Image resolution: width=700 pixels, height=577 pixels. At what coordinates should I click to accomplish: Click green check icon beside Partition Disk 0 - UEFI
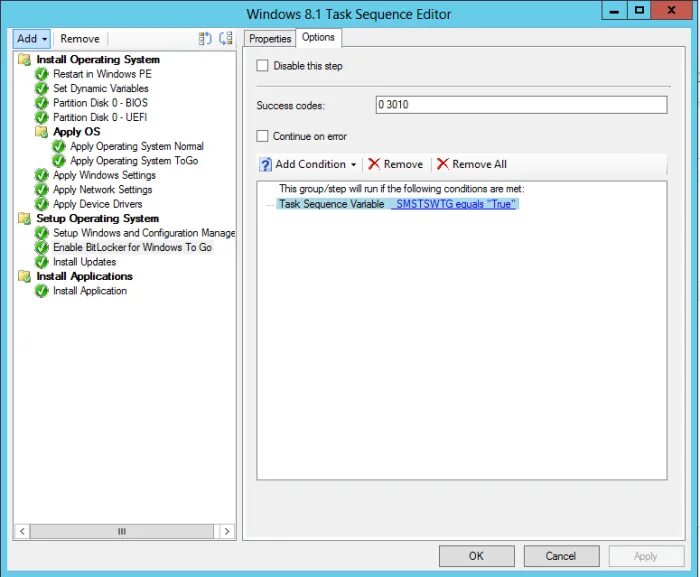pos(42,117)
